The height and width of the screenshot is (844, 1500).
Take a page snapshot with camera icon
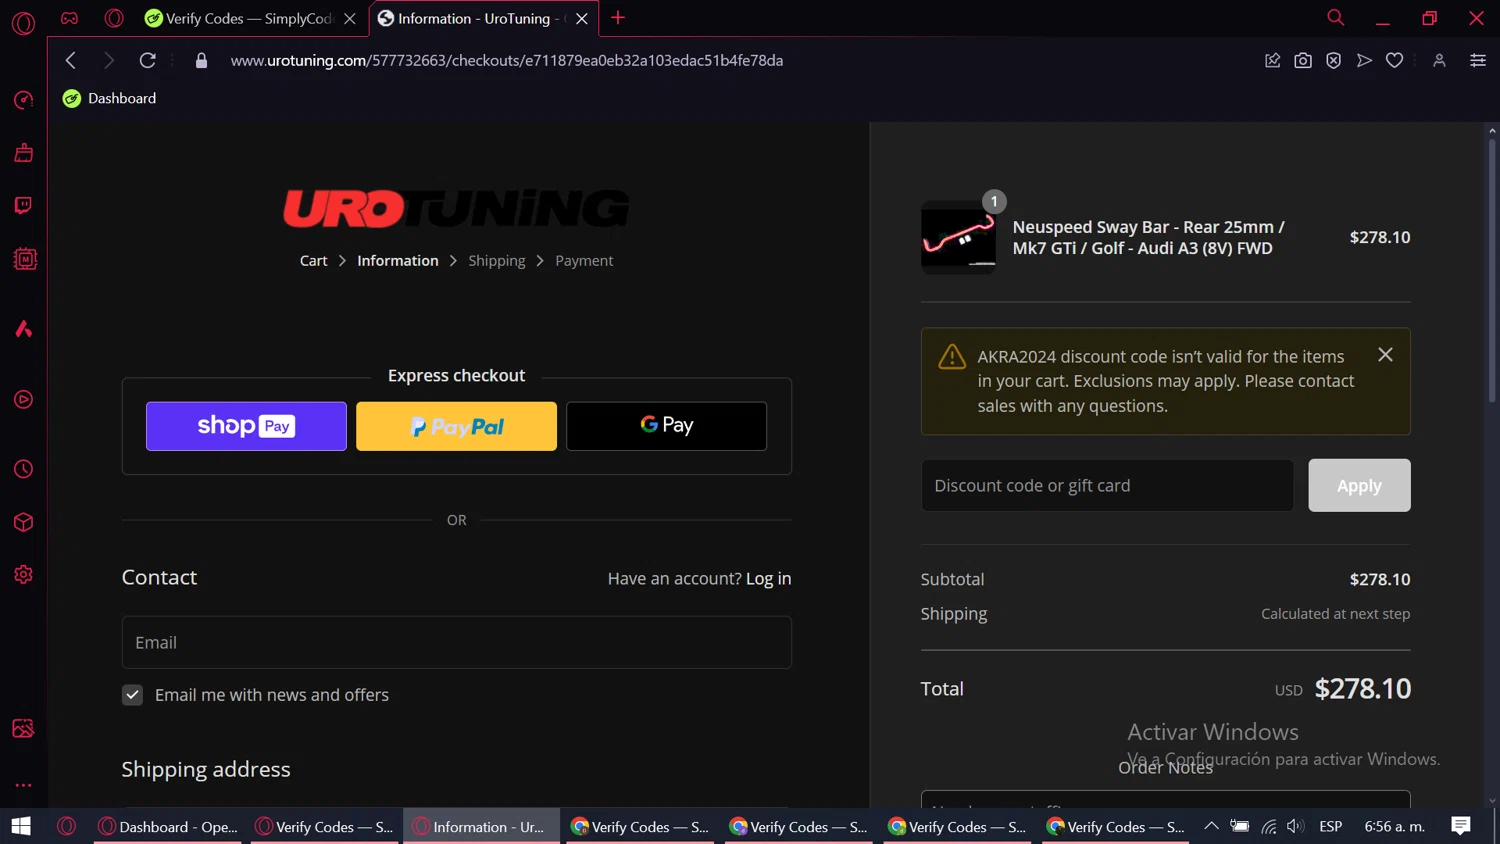[x=1302, y=61]
